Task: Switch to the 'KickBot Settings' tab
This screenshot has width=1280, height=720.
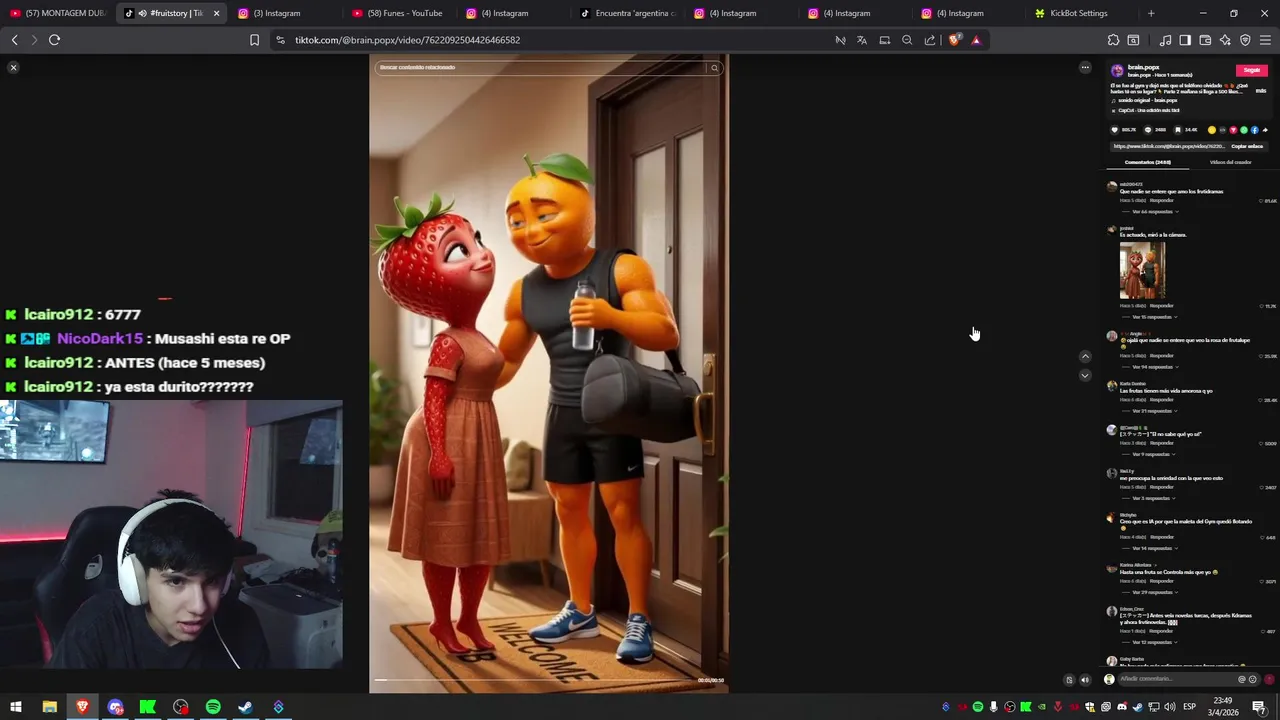Action: [1078, 13]
